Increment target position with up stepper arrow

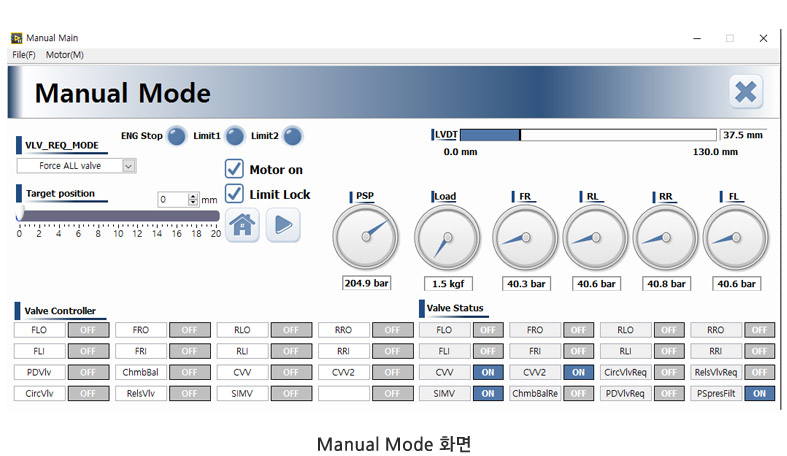[x=193, y=196]
